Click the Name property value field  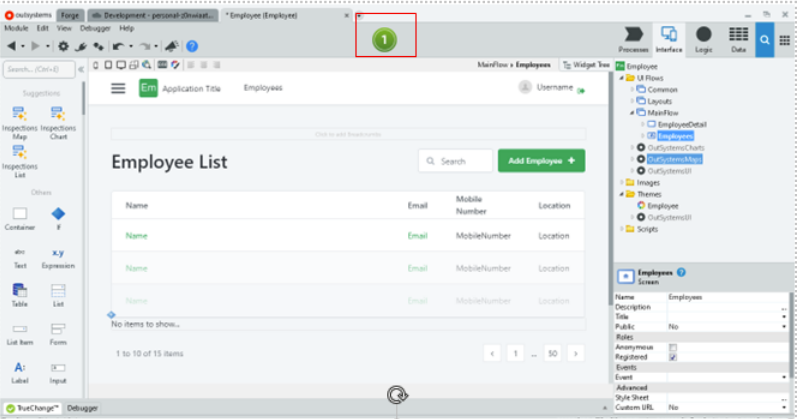tap(727, 297)
